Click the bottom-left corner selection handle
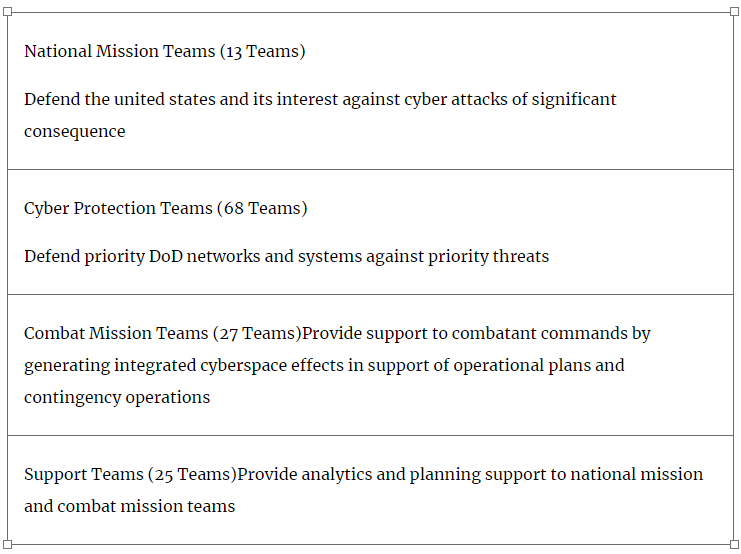Image resolution: width=741 pixels, height=554 pixels. click(x=7, y=544)
